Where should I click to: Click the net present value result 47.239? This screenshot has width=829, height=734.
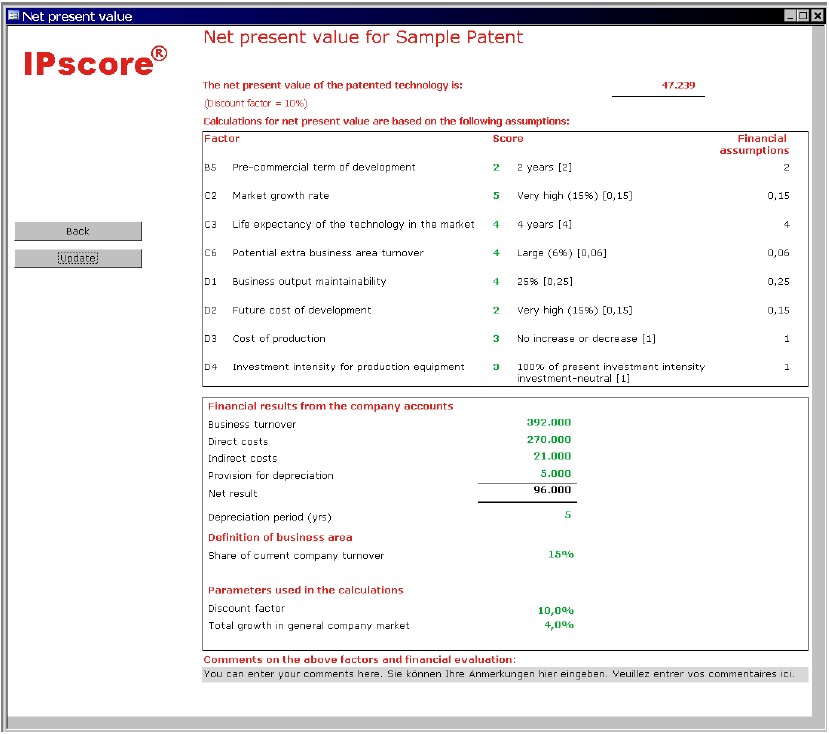point(677,86)
